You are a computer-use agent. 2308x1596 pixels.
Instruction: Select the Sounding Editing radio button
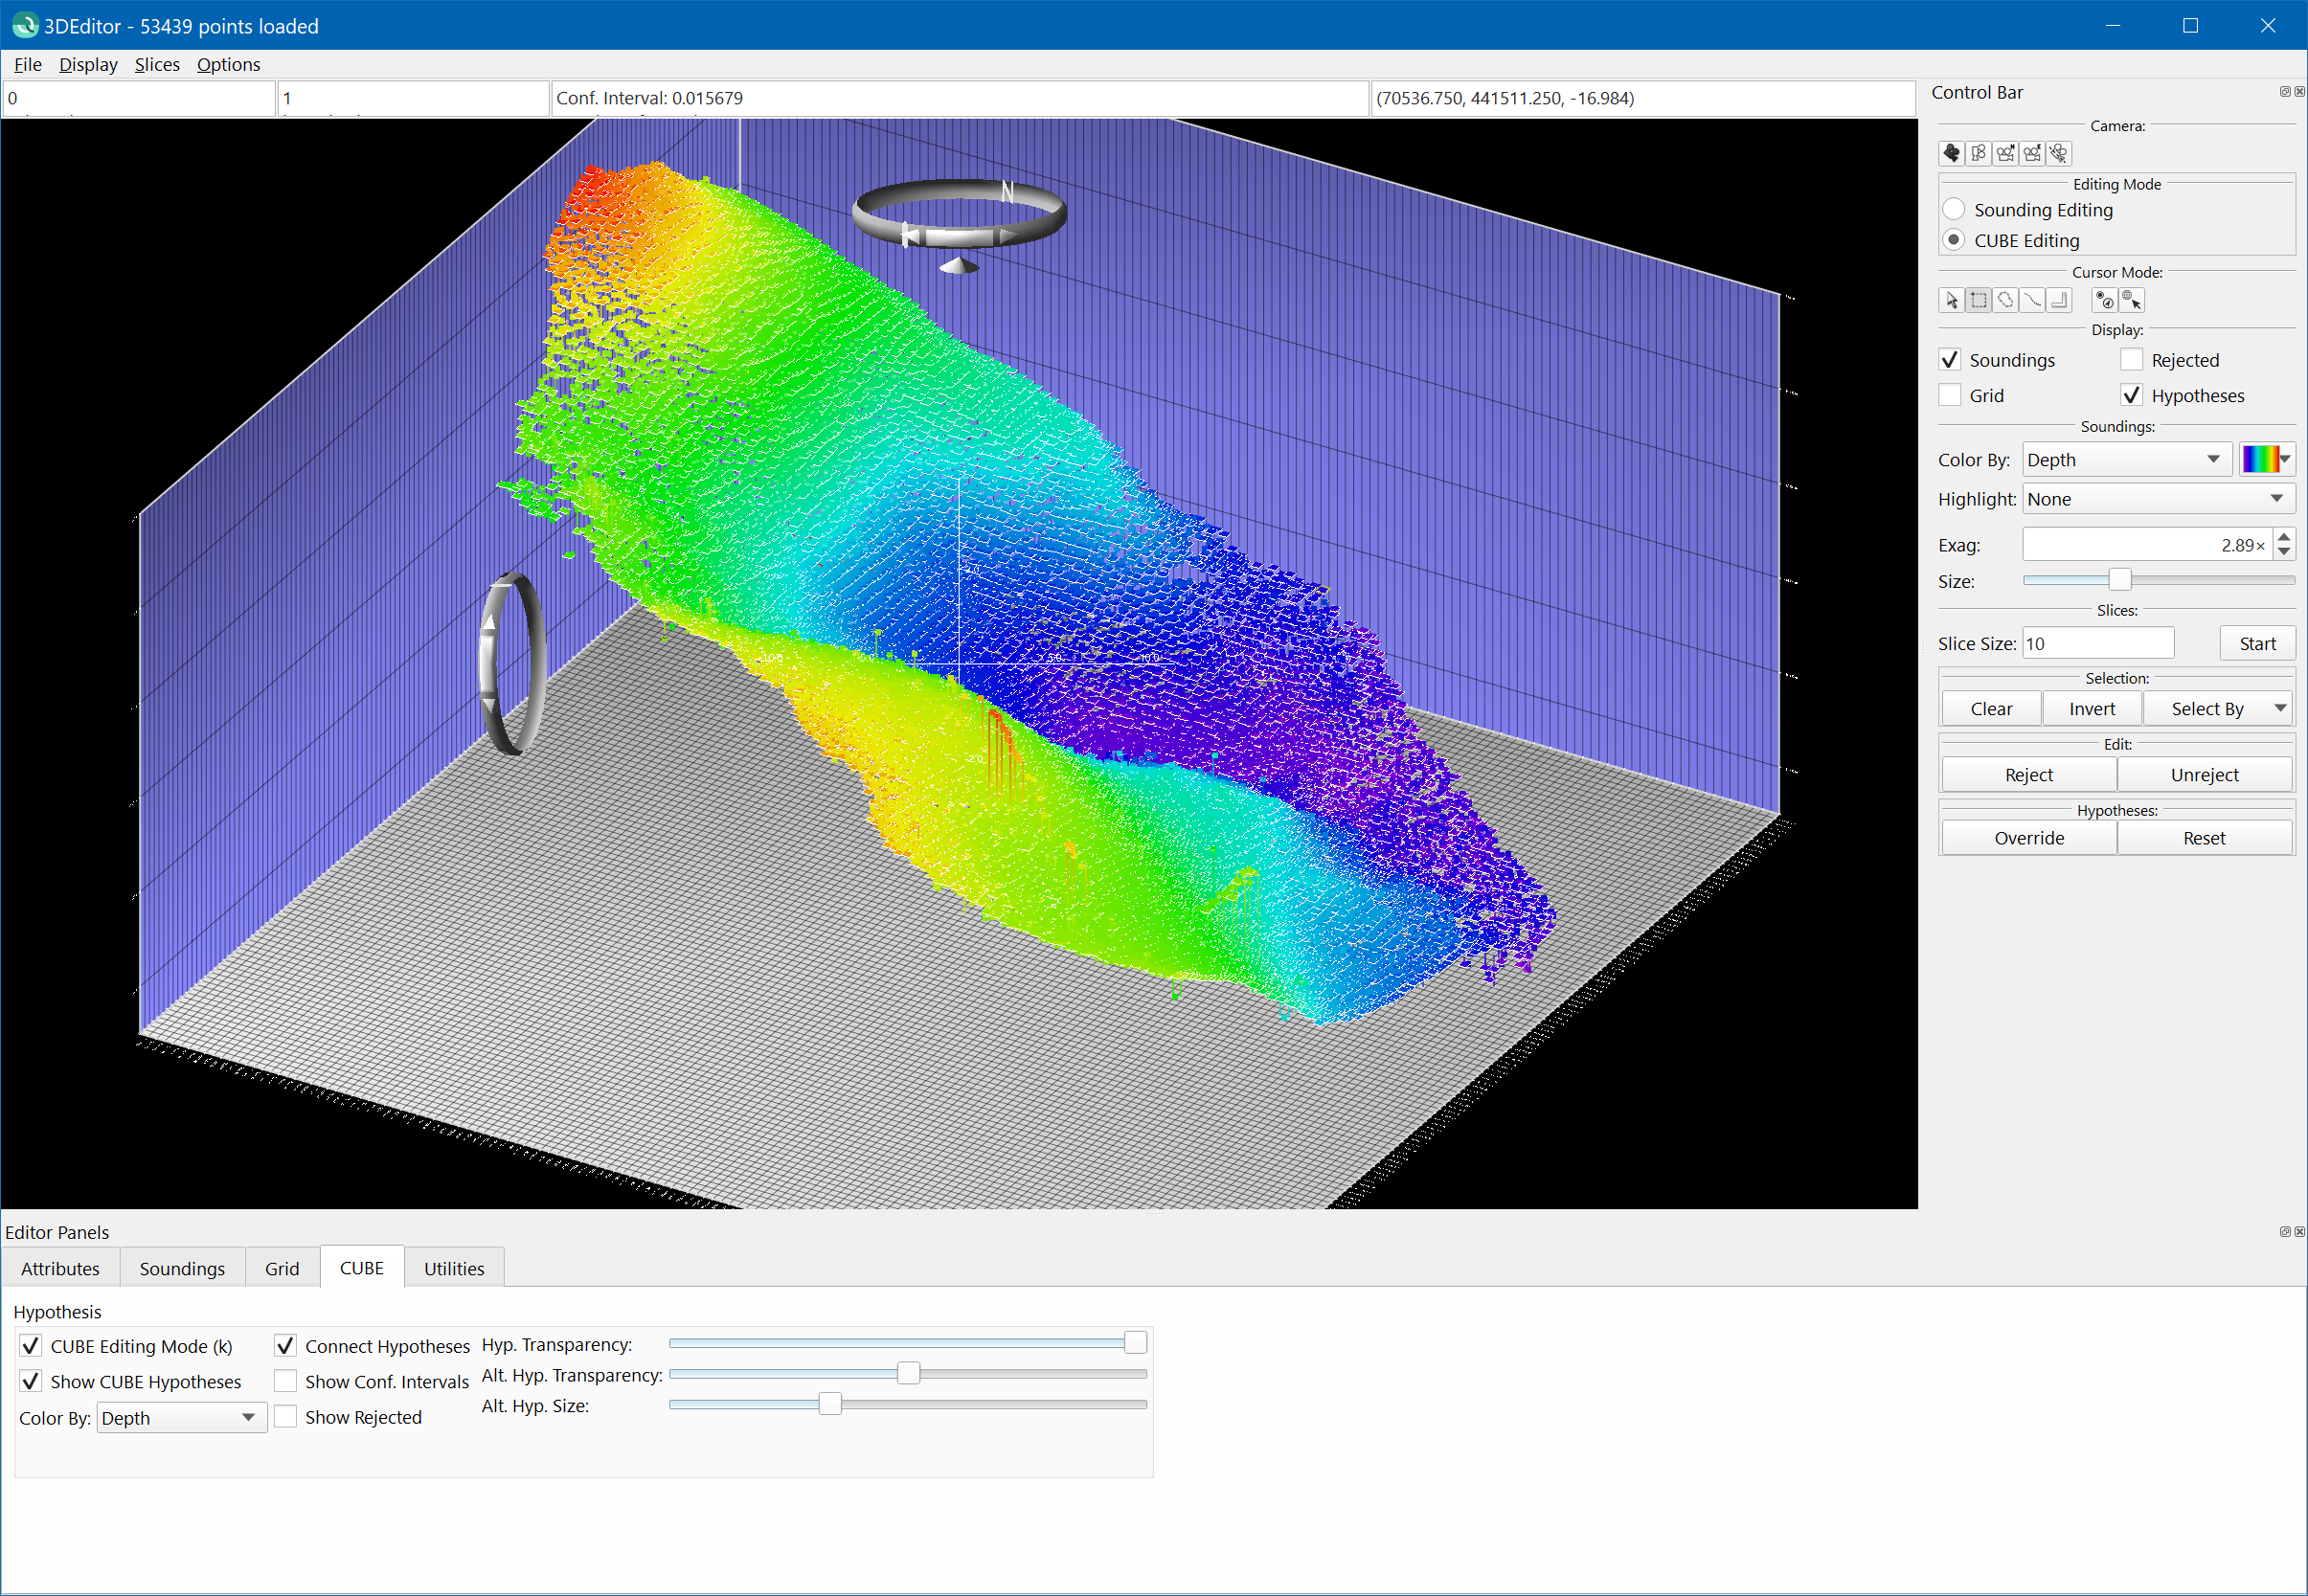[x=1953, y=210]
